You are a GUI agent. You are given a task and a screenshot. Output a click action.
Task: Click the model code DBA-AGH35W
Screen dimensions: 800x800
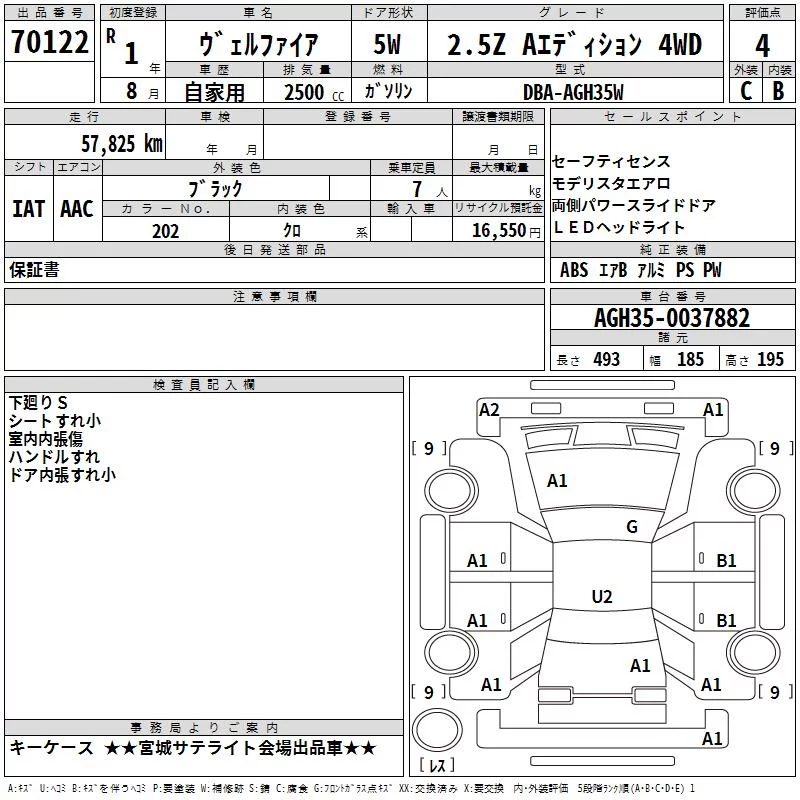coord(573,92)
